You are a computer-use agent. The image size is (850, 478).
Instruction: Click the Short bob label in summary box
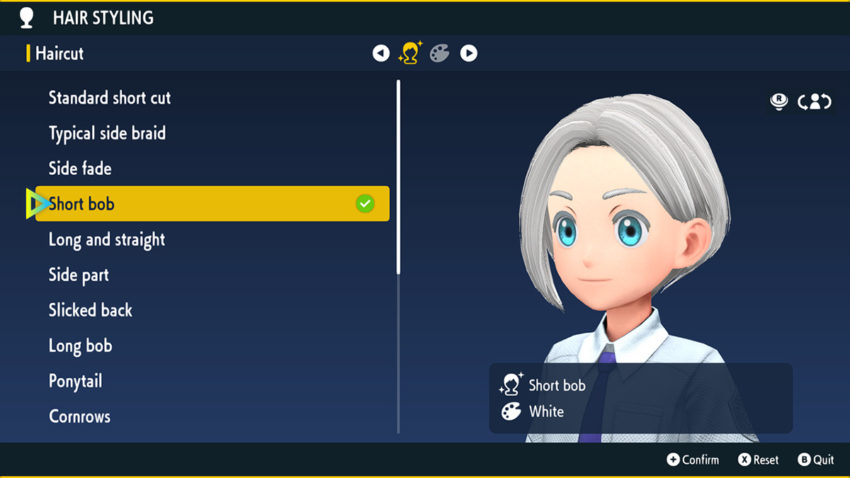click(557, 385)
